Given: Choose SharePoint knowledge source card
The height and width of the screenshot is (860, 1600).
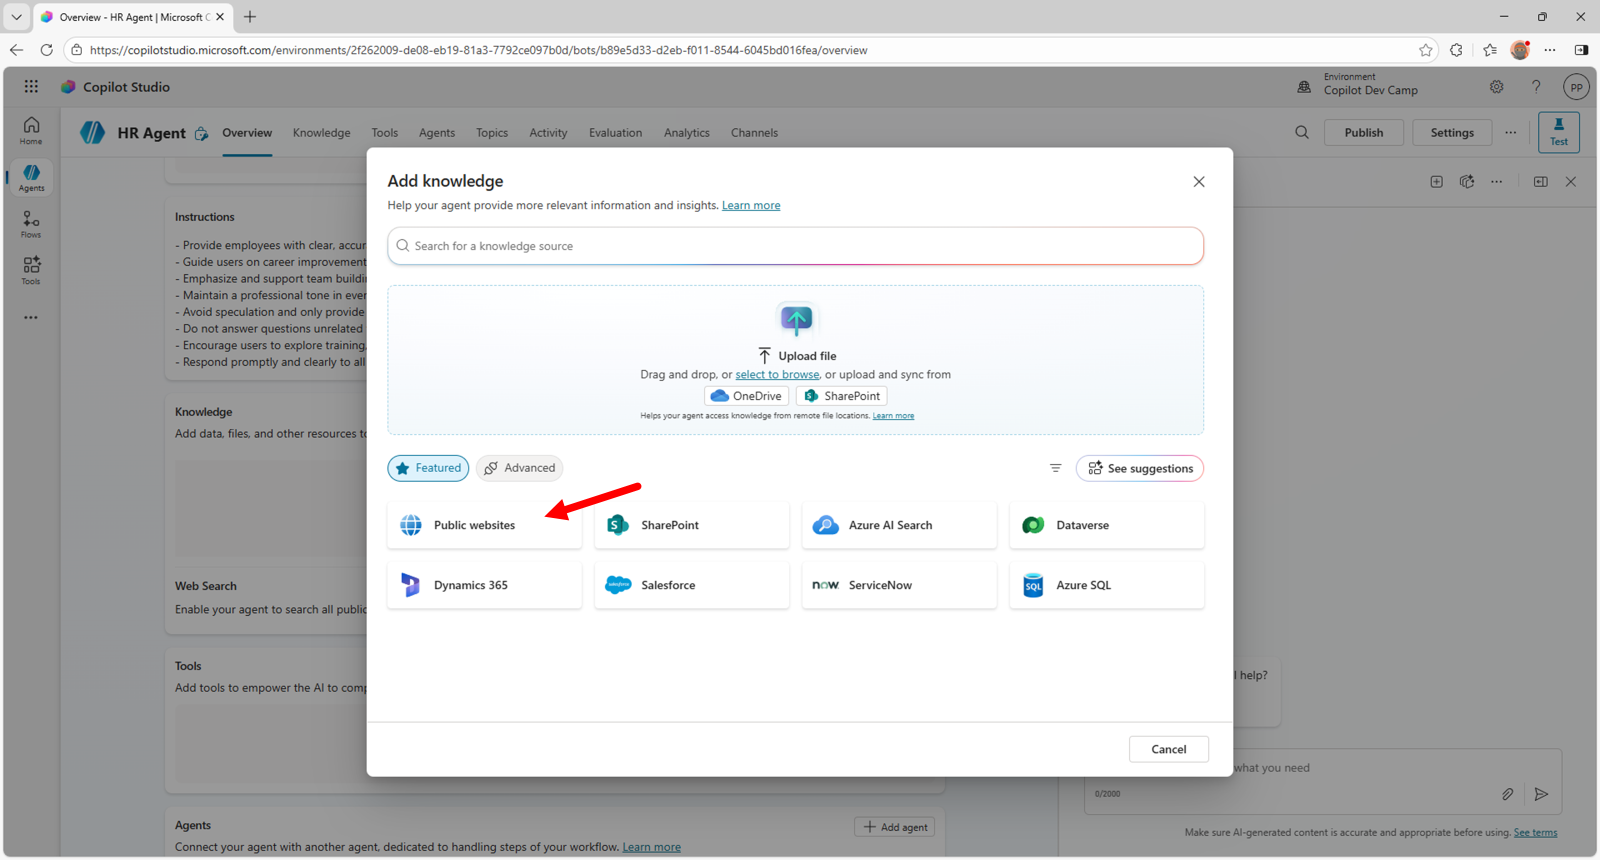Looking at the screenshot, I should tap(691, 525).
